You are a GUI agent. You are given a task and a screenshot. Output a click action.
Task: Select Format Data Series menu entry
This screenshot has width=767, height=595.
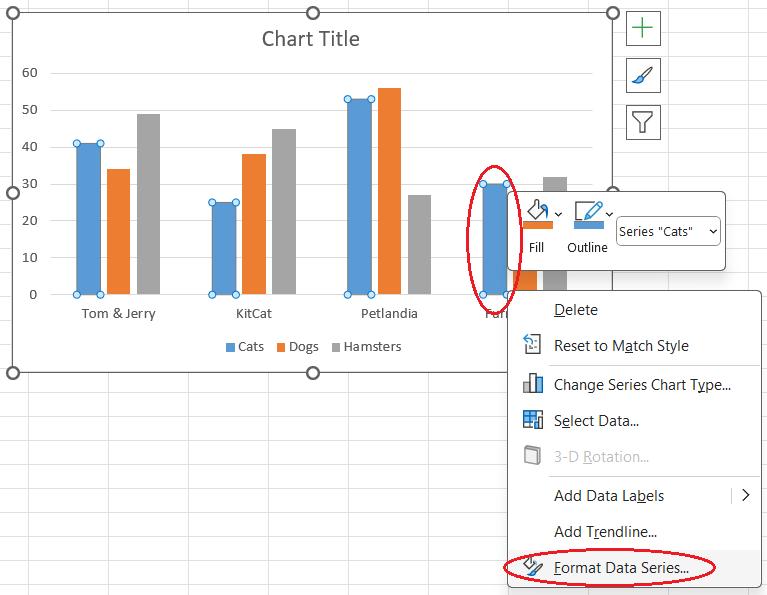tap(620, 567)
